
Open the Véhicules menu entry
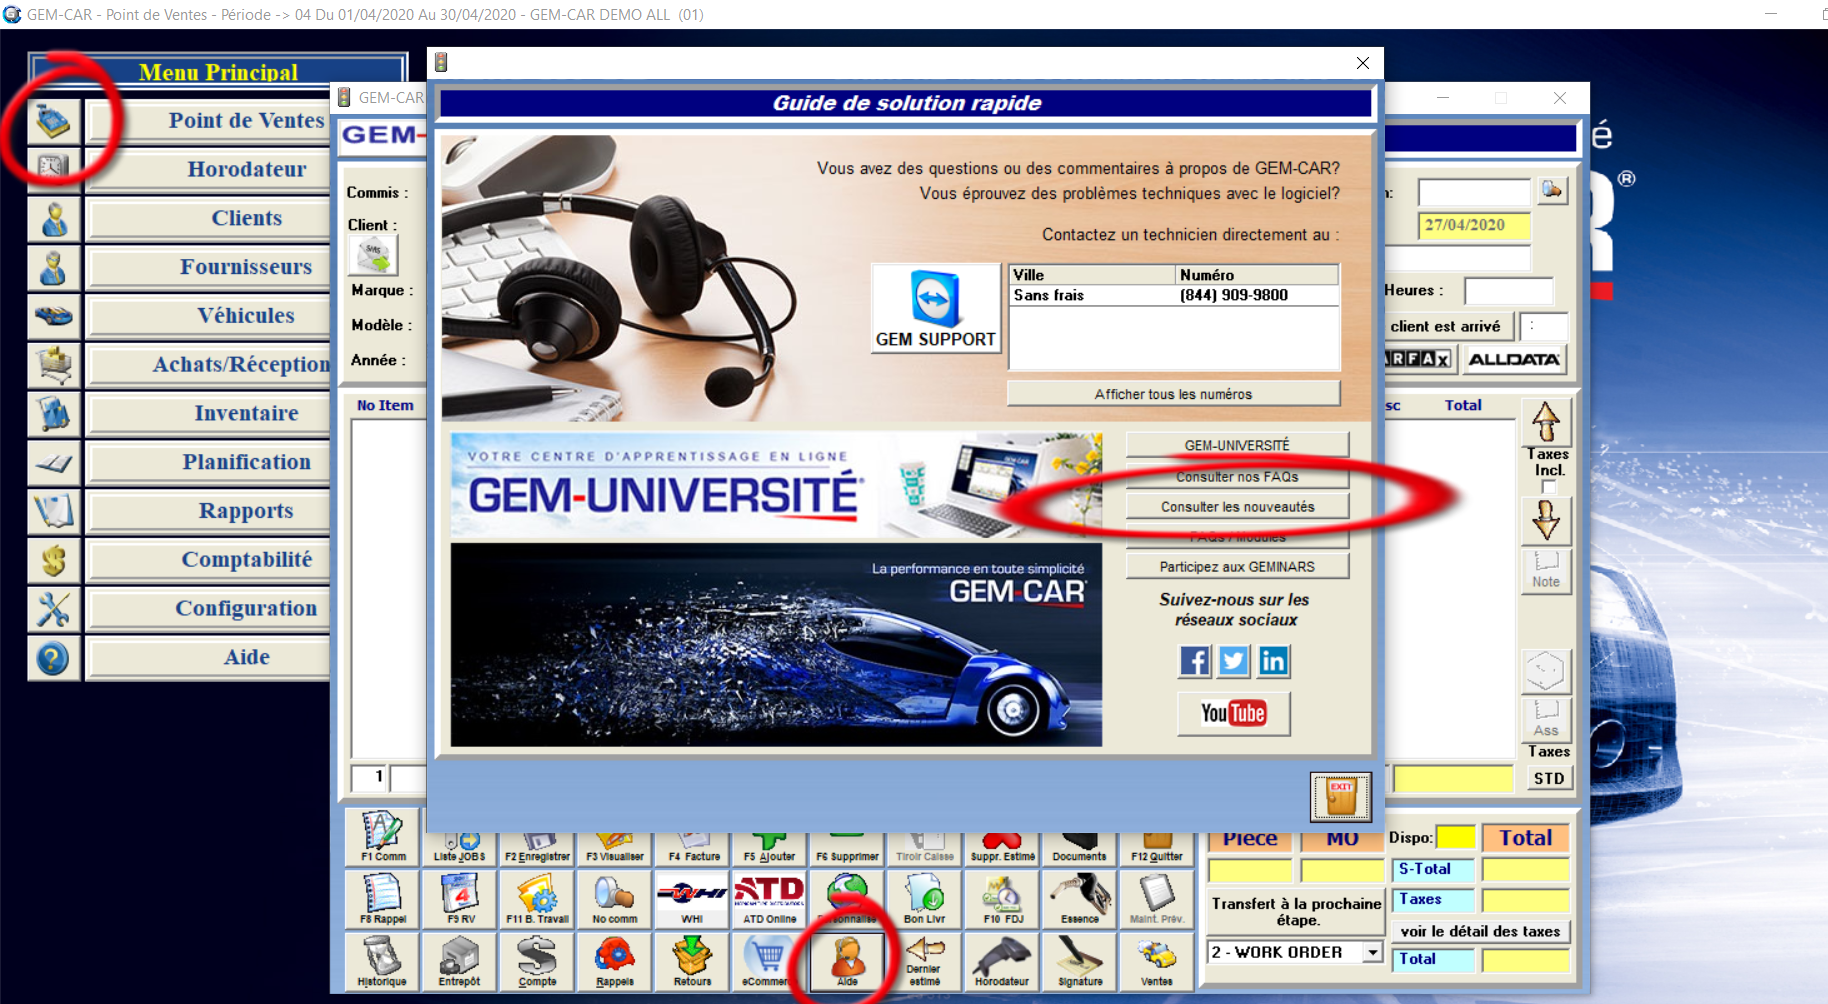[210, 316]
